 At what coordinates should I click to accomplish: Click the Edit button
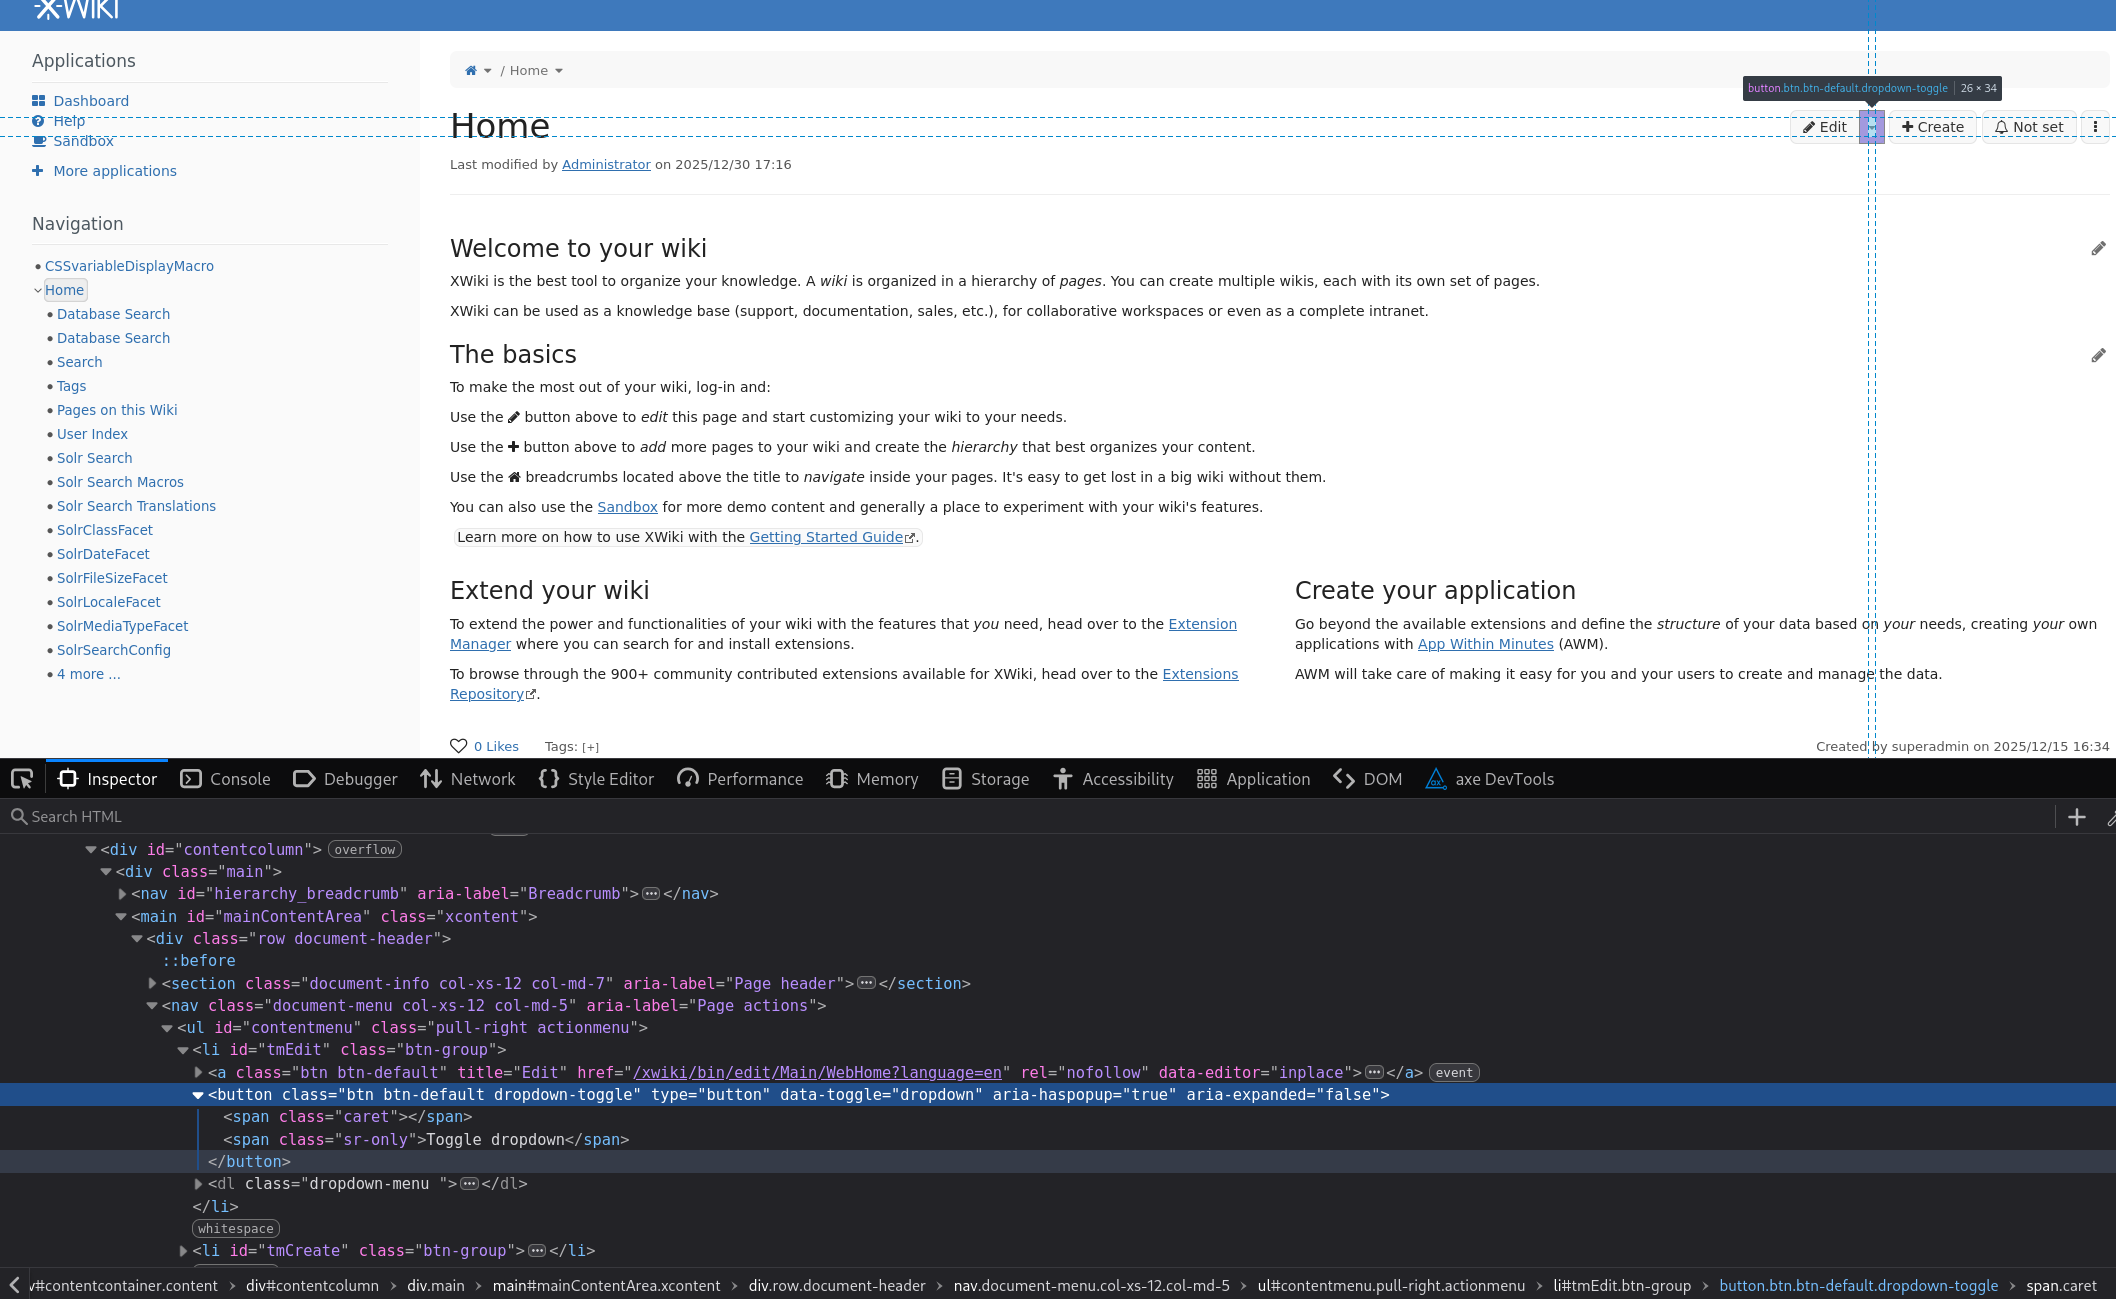point(1824,127)
